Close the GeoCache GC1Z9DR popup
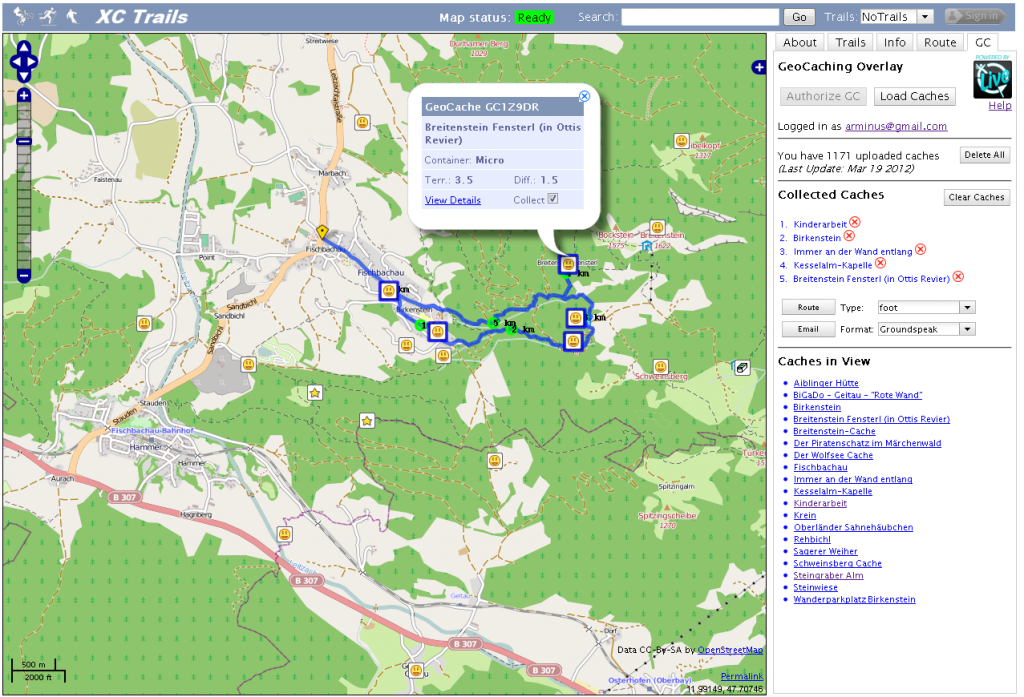Image resolution: width=1024 pixels, height=697 pixels. click(x=584, y=96)
